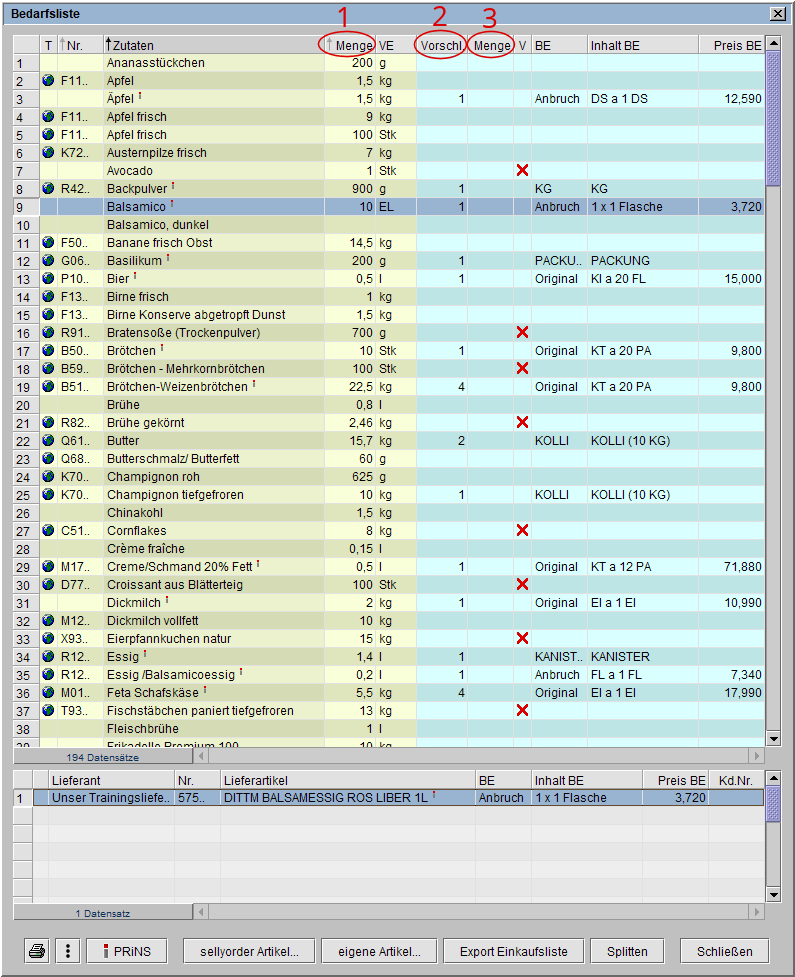Click the globe icon in the Backpulver row
The height and width of the screenshot is (977, 795).
49,189
